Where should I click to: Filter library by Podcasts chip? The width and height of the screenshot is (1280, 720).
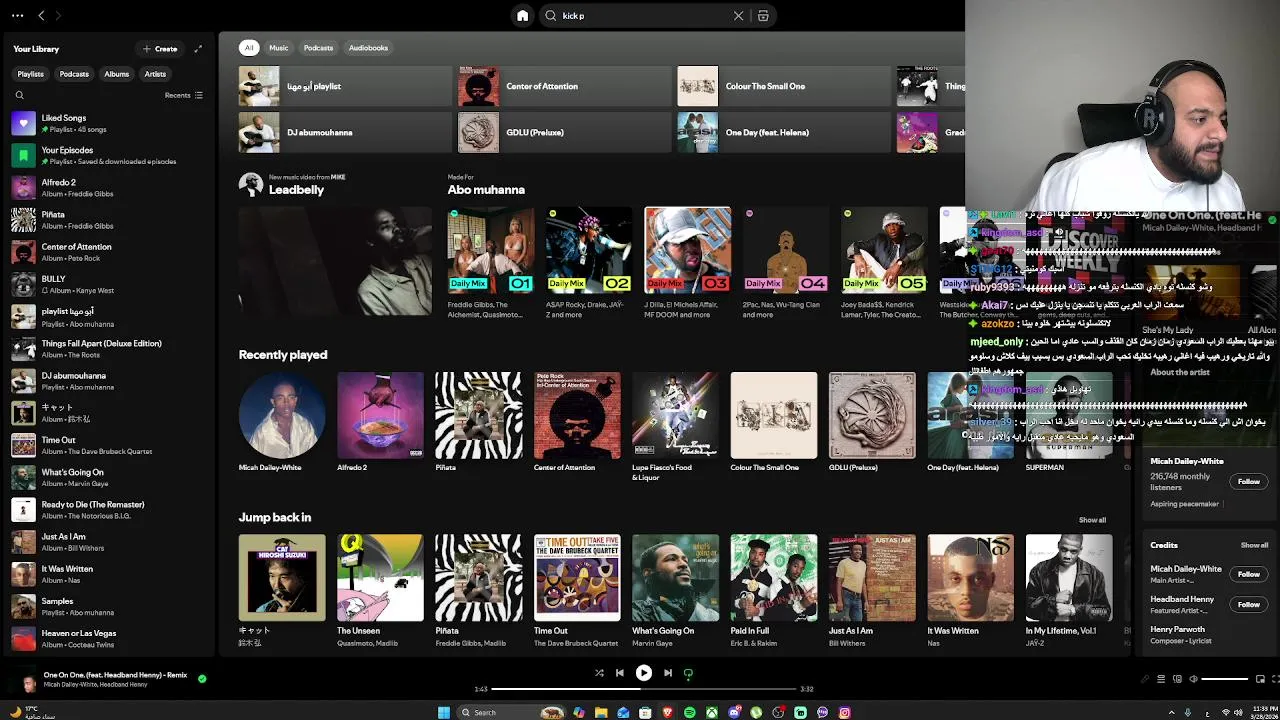[74, 74]
